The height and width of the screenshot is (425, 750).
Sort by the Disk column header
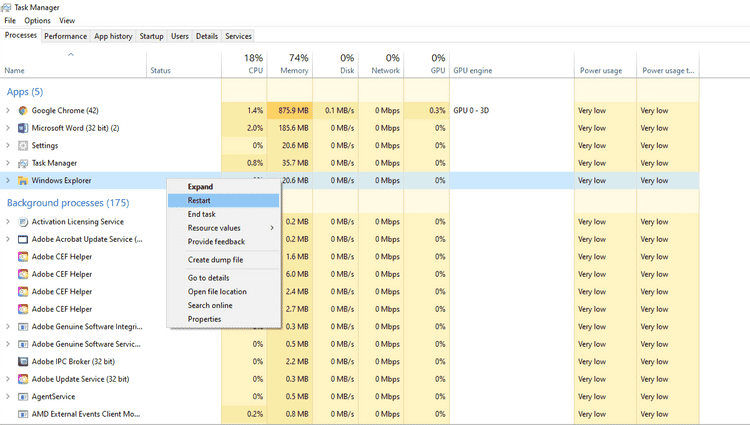pyautogui.click(x=335, y=65)
